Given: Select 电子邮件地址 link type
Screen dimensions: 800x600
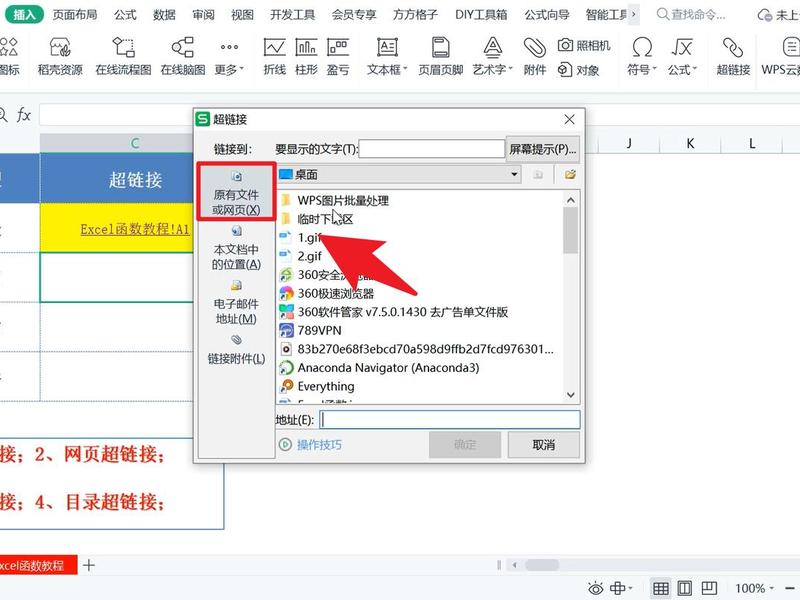Looking at the screenshot, I should click(236, 302).
